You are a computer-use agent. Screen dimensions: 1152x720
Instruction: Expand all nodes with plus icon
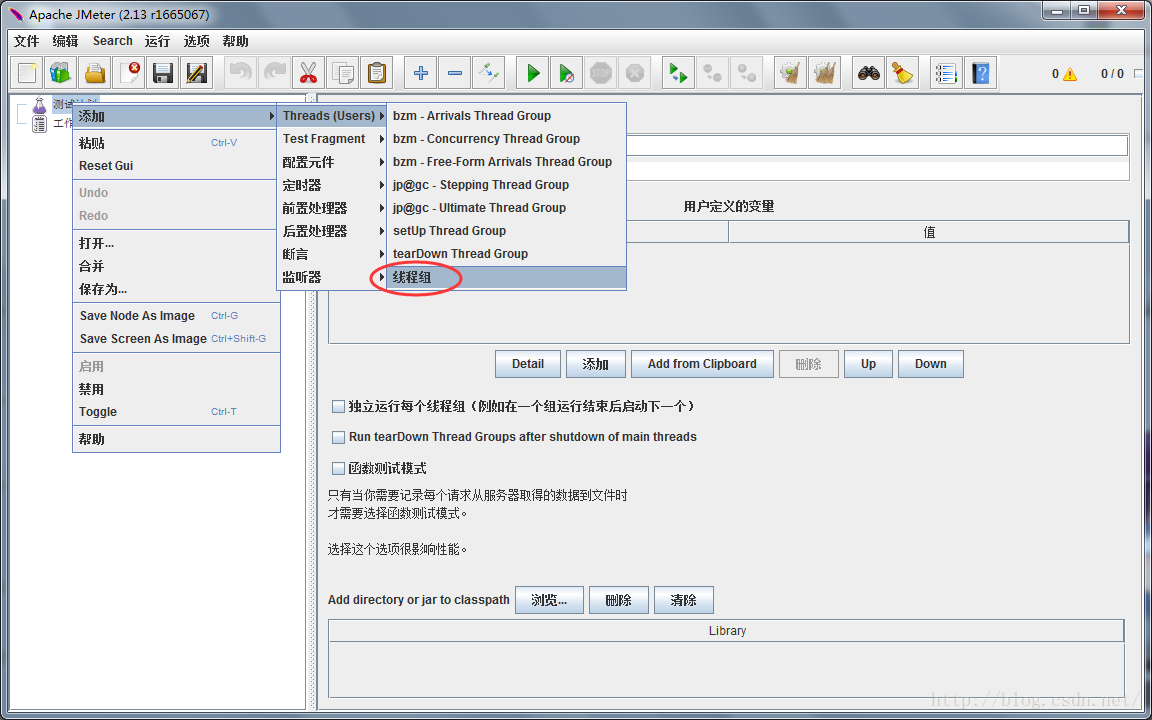[x=420, y=73]
